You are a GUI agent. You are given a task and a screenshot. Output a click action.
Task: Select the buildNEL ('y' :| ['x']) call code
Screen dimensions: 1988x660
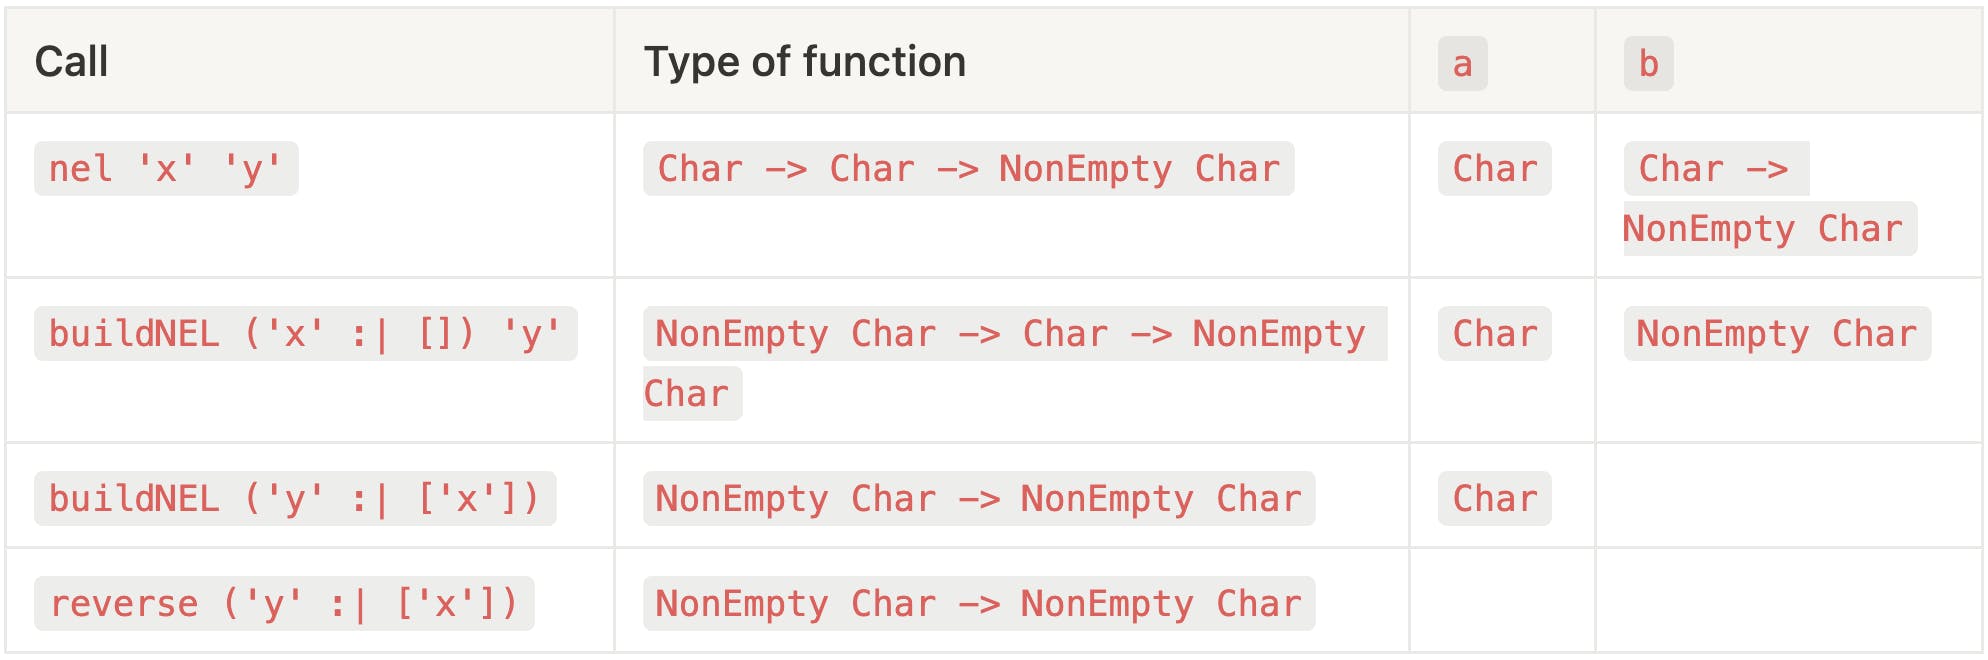(x=294, y=498)
